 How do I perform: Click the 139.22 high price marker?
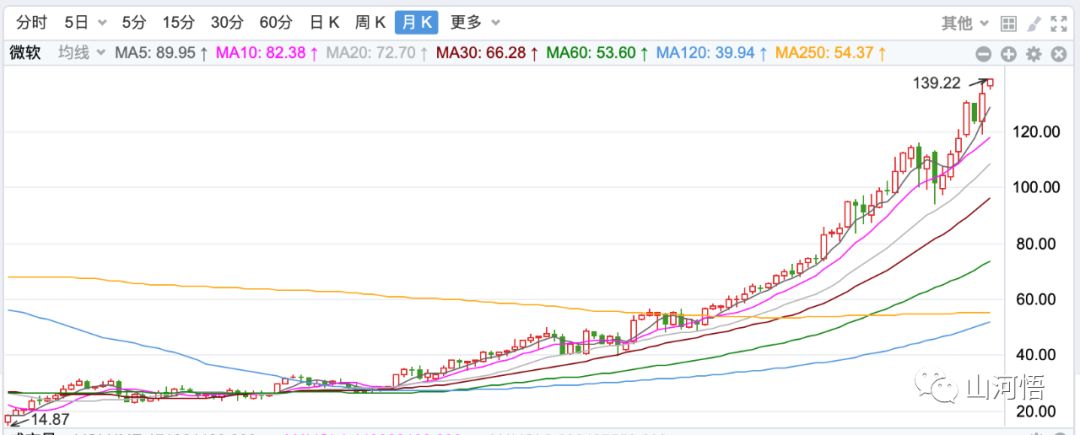pos(939,86)
